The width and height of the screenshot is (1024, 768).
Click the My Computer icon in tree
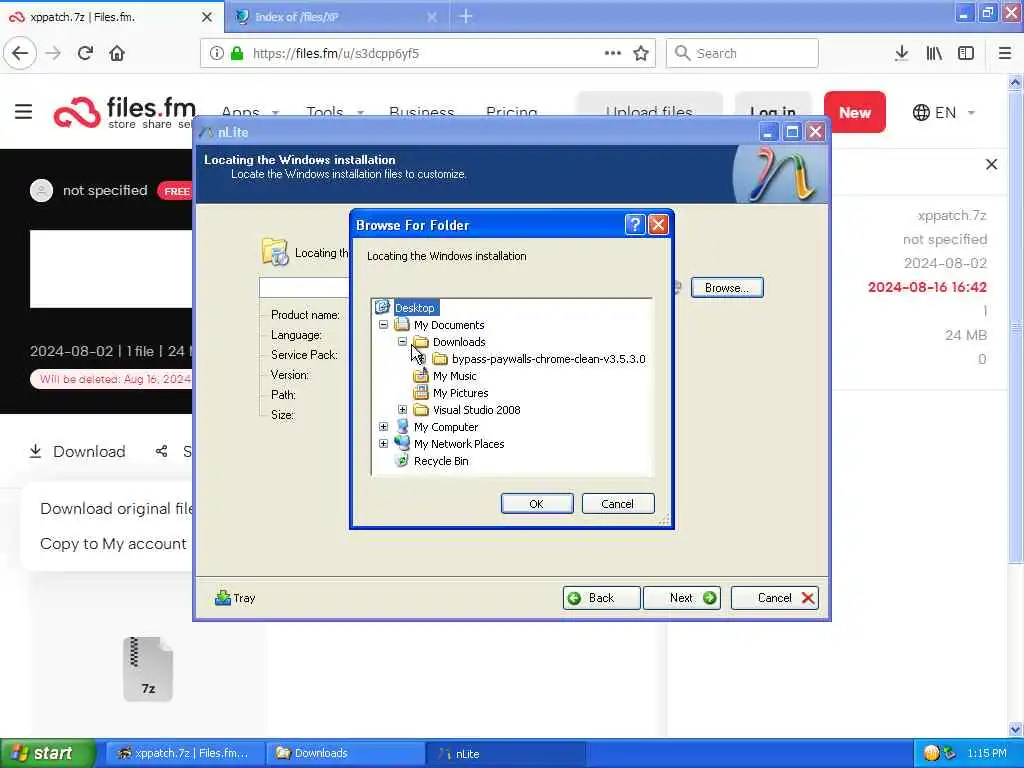(402, 426)
